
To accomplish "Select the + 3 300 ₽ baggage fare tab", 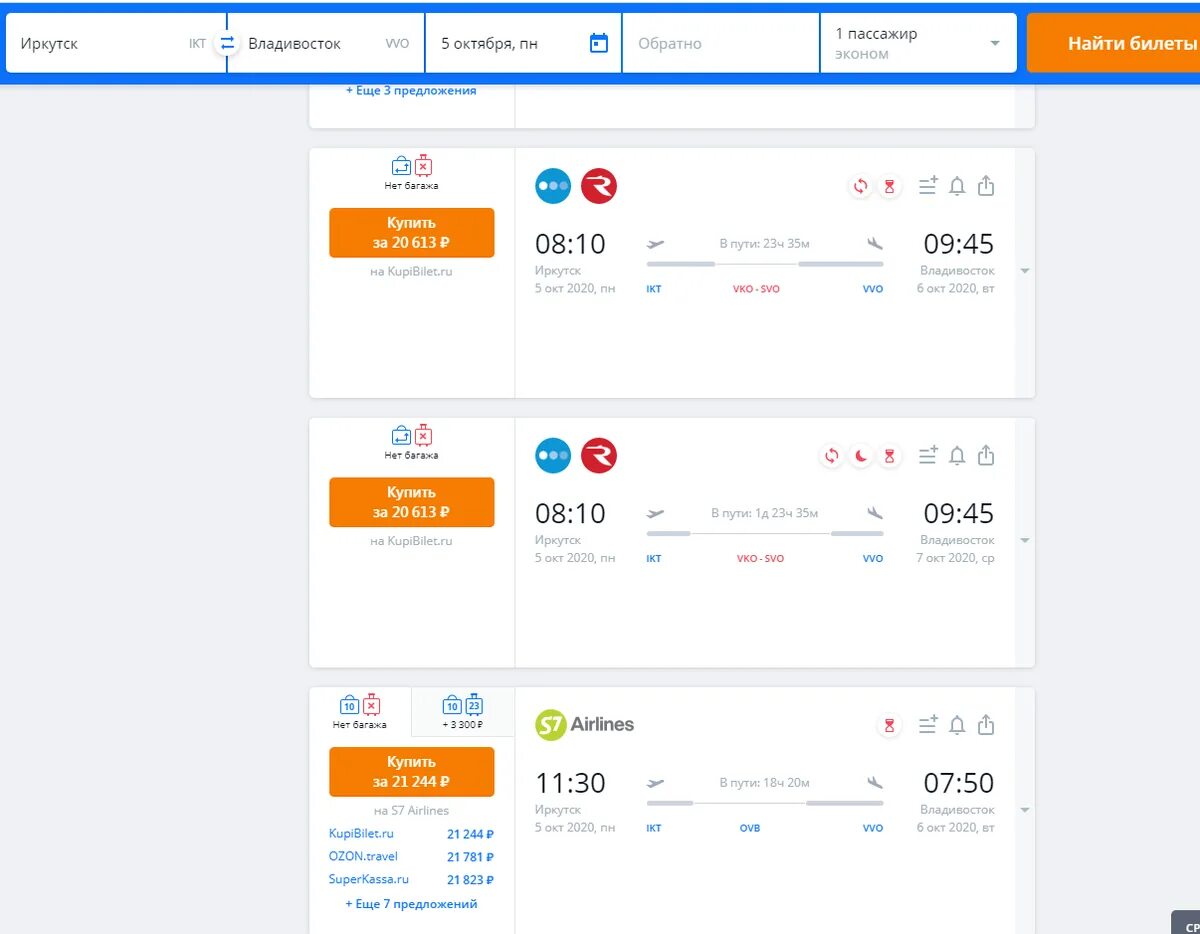I will click(x=463, y=712).
